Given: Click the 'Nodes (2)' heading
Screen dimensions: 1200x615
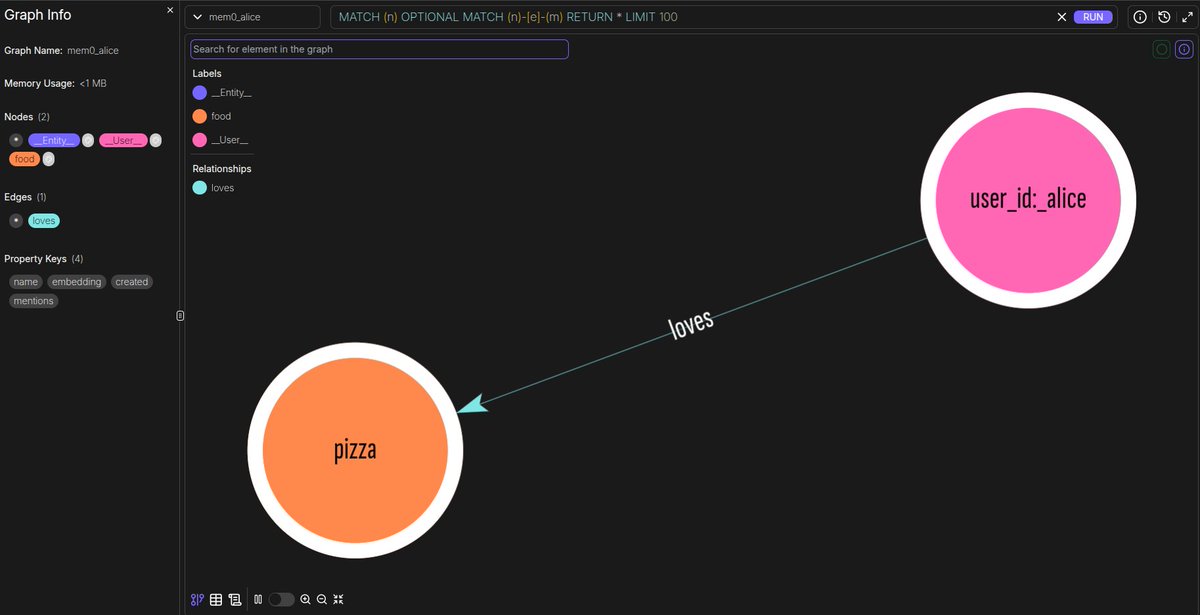Looking at the screenshot, I should tap(27, 117).
